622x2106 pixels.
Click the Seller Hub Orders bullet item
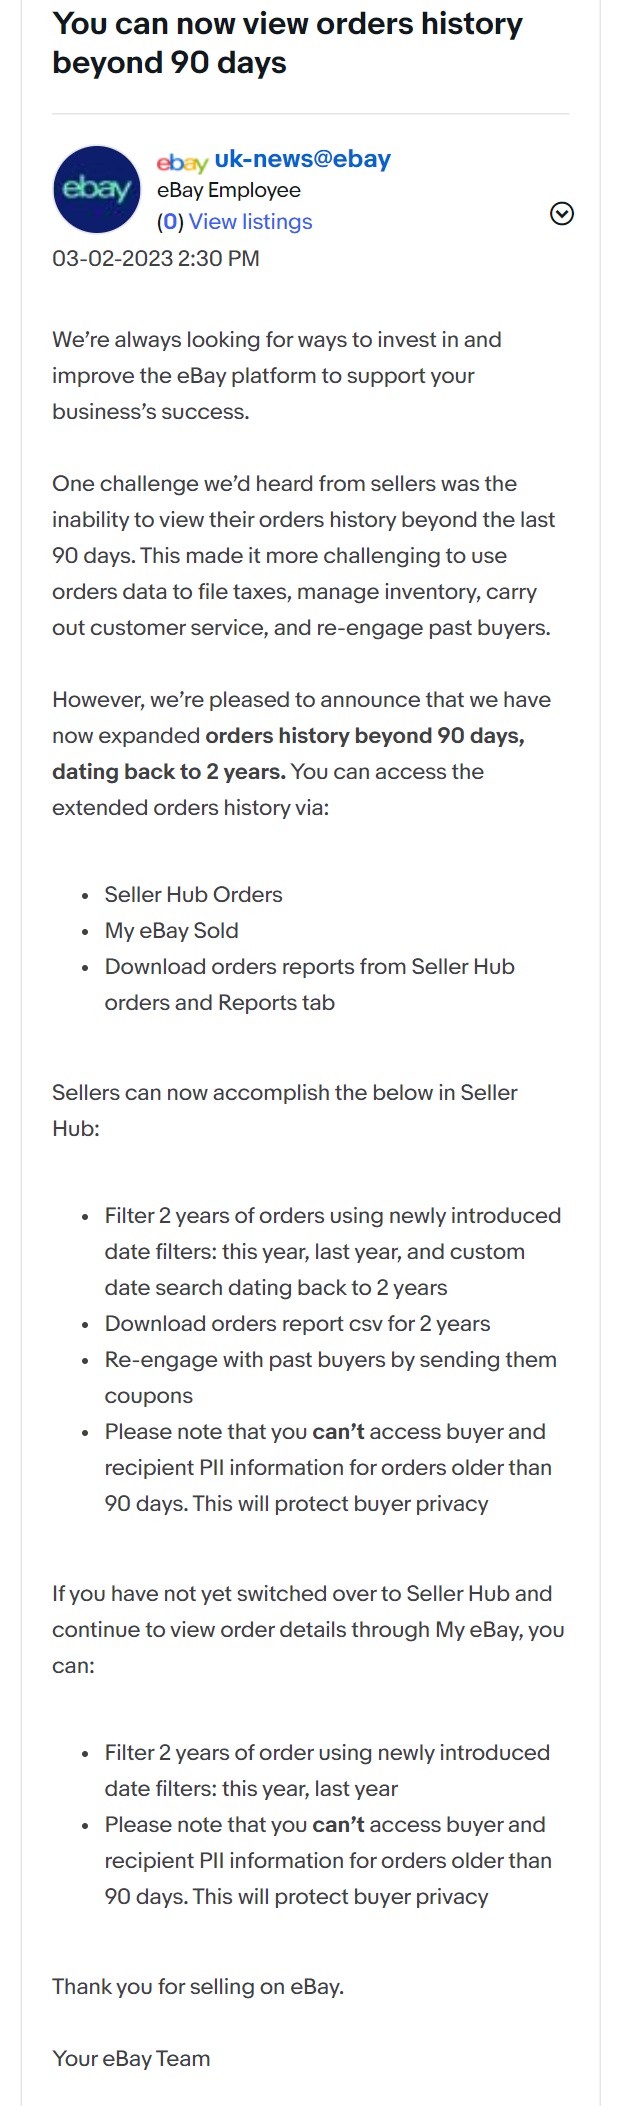(193, 895)
